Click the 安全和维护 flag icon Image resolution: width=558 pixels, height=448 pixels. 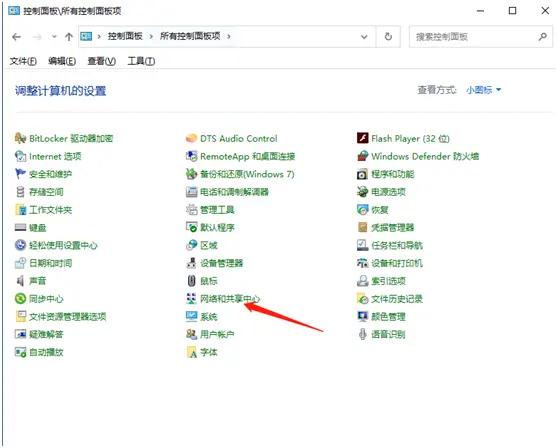[20, 174]
